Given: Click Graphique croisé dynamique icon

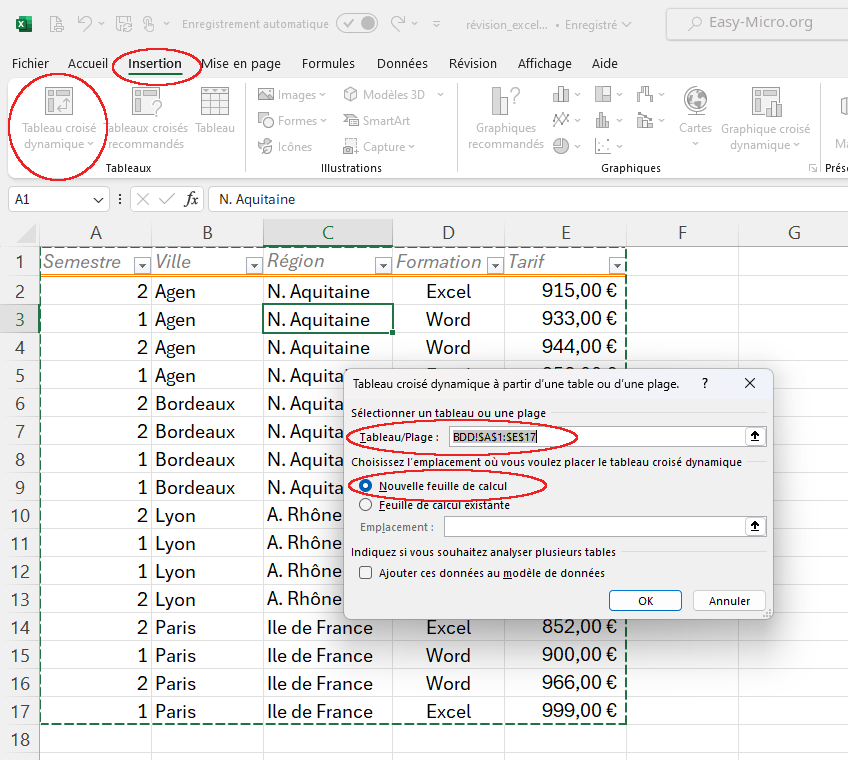Looking at the screenshot, I should (x=766, y=102).
